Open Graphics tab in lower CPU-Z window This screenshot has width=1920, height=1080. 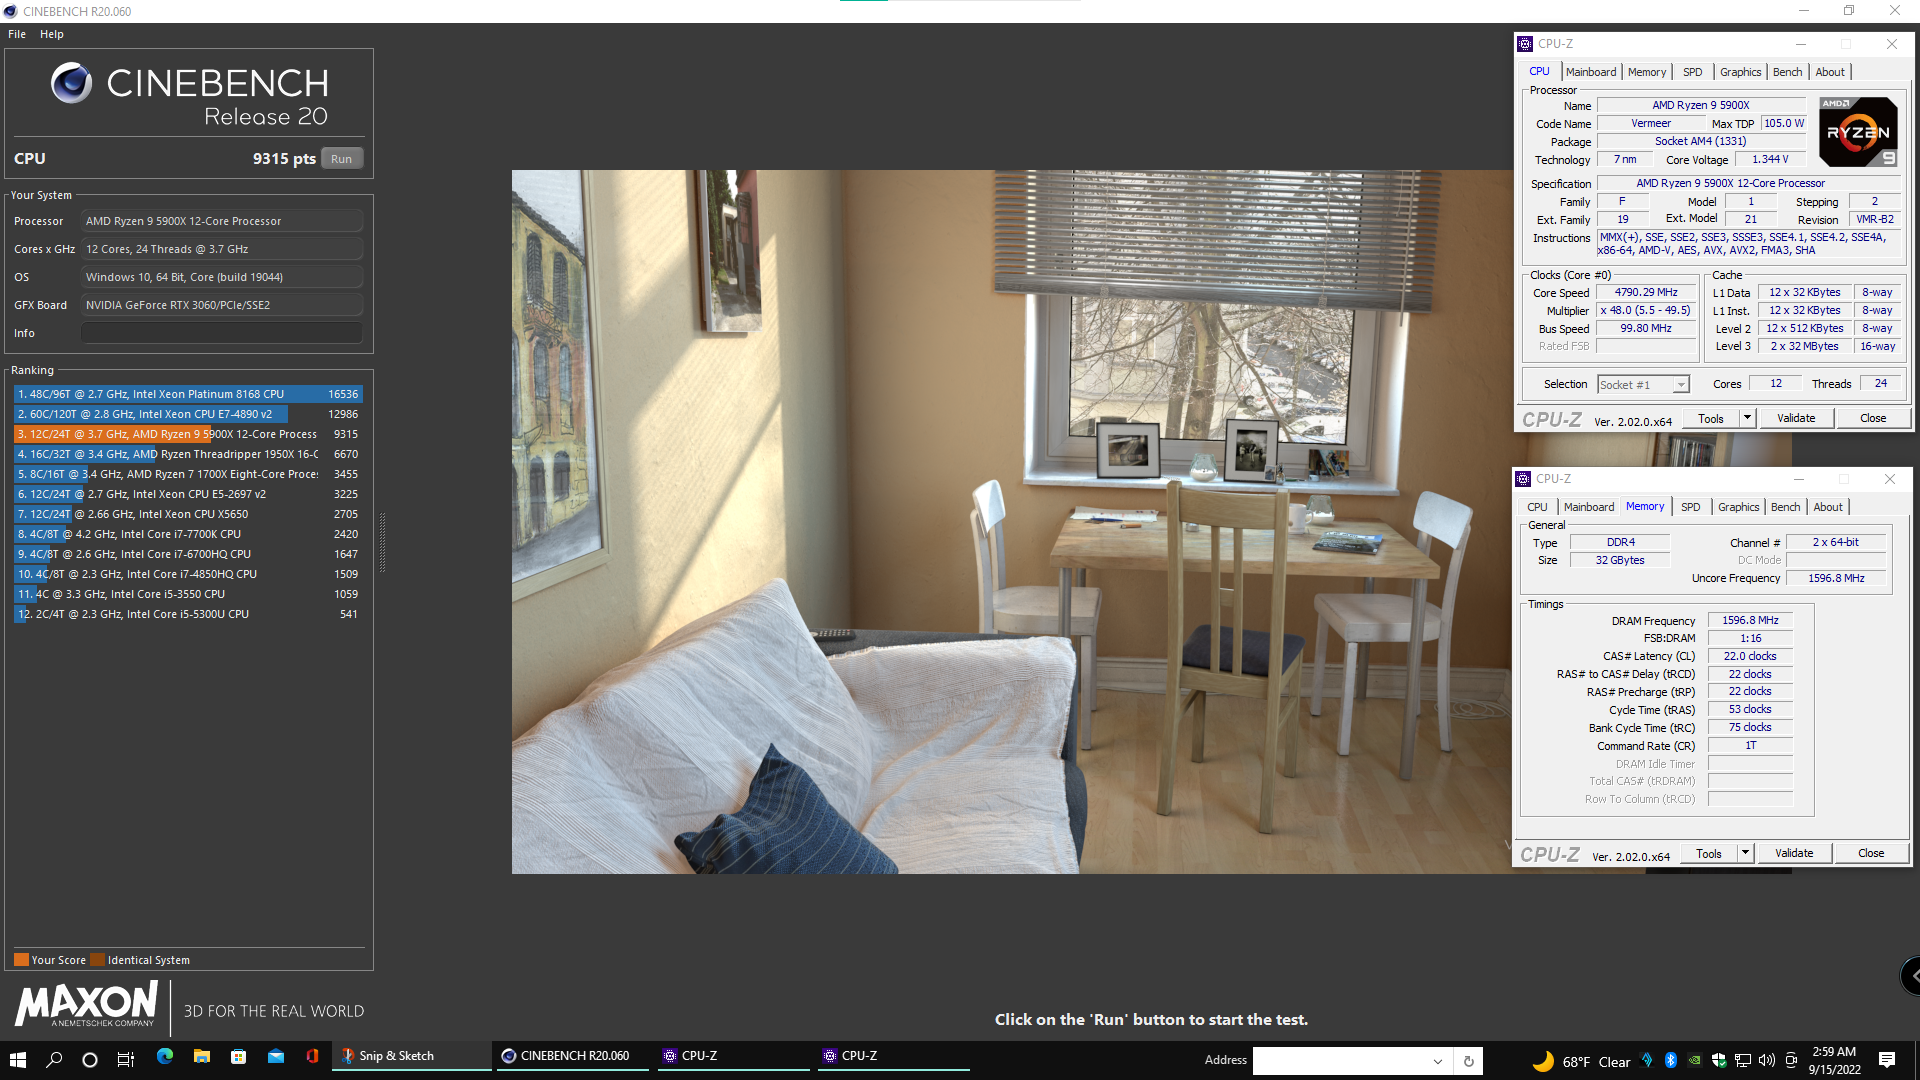(1738, 507)
